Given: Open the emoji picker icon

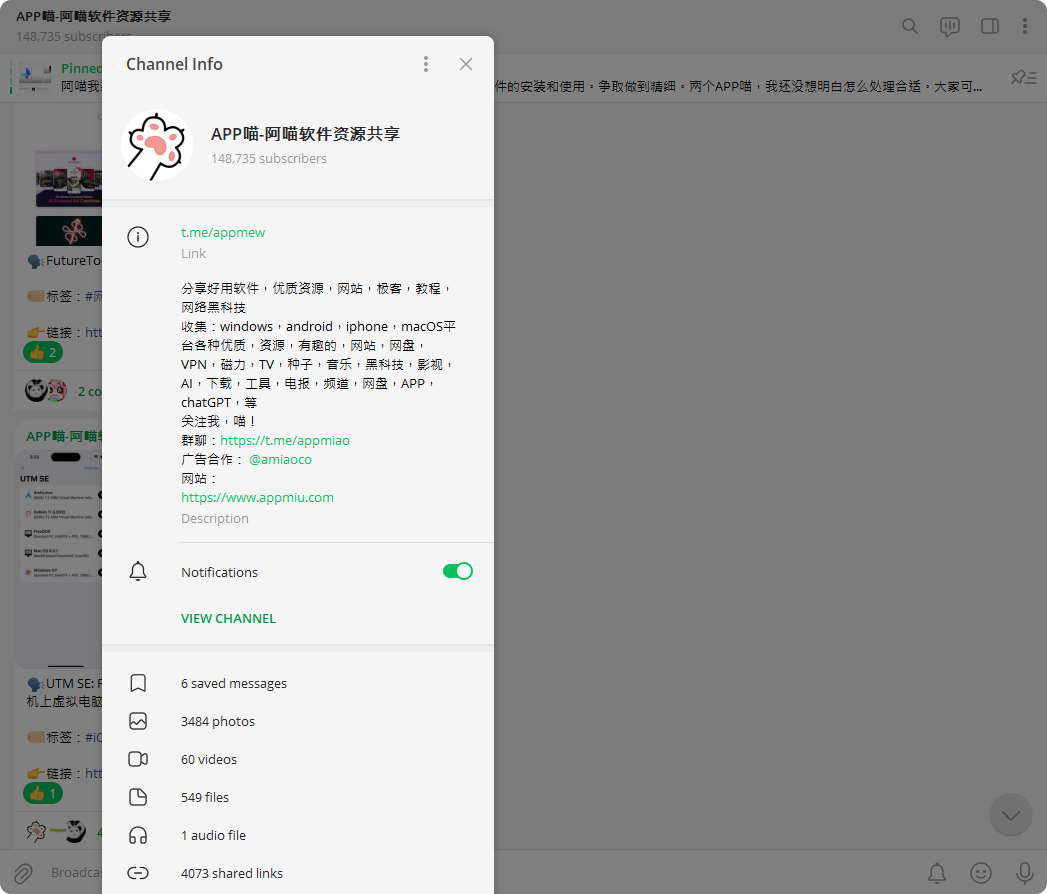Looking at the screenshot, I should click(980, 872).
